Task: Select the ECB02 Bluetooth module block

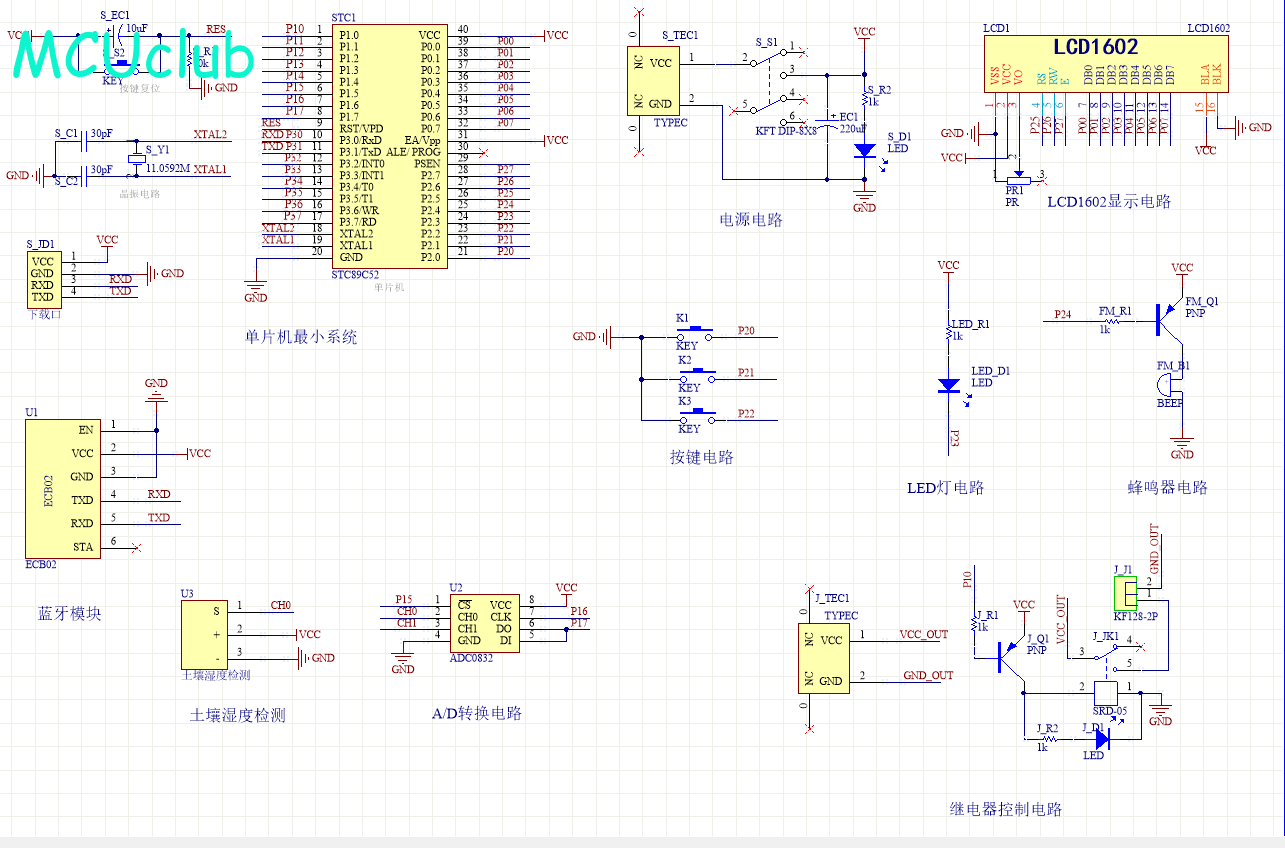Action: point(61,488)
